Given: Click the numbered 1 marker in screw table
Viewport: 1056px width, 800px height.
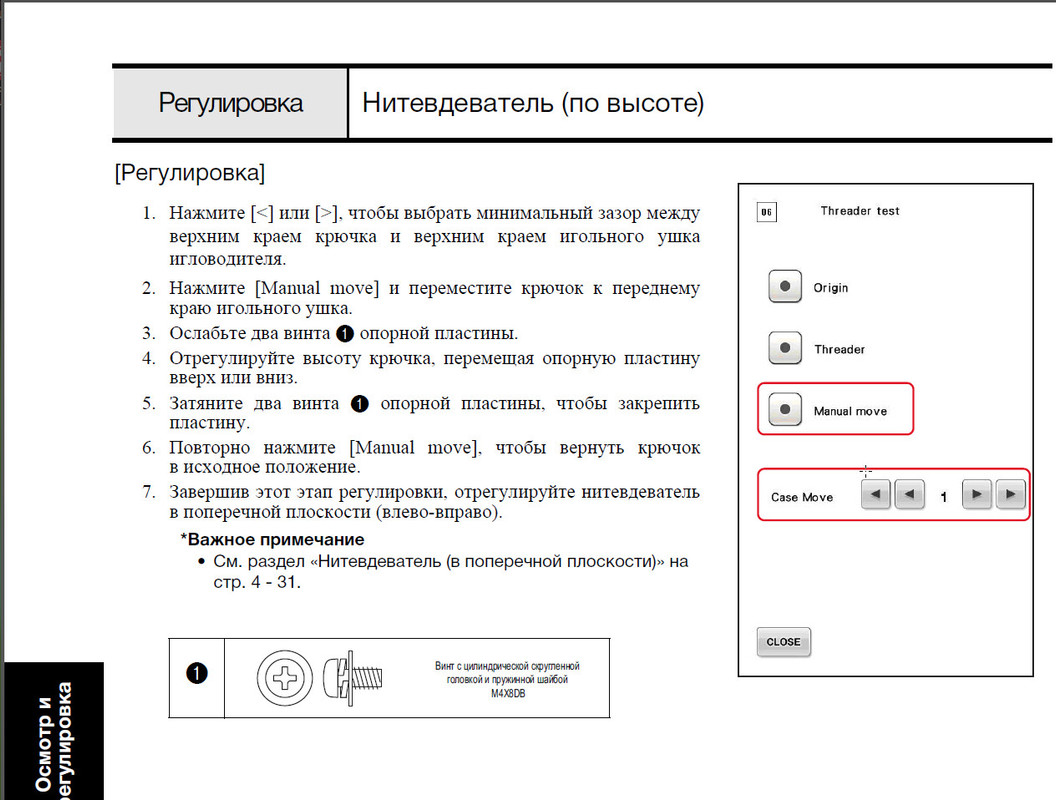Looking at the screenshot, I should coord(197,673).
